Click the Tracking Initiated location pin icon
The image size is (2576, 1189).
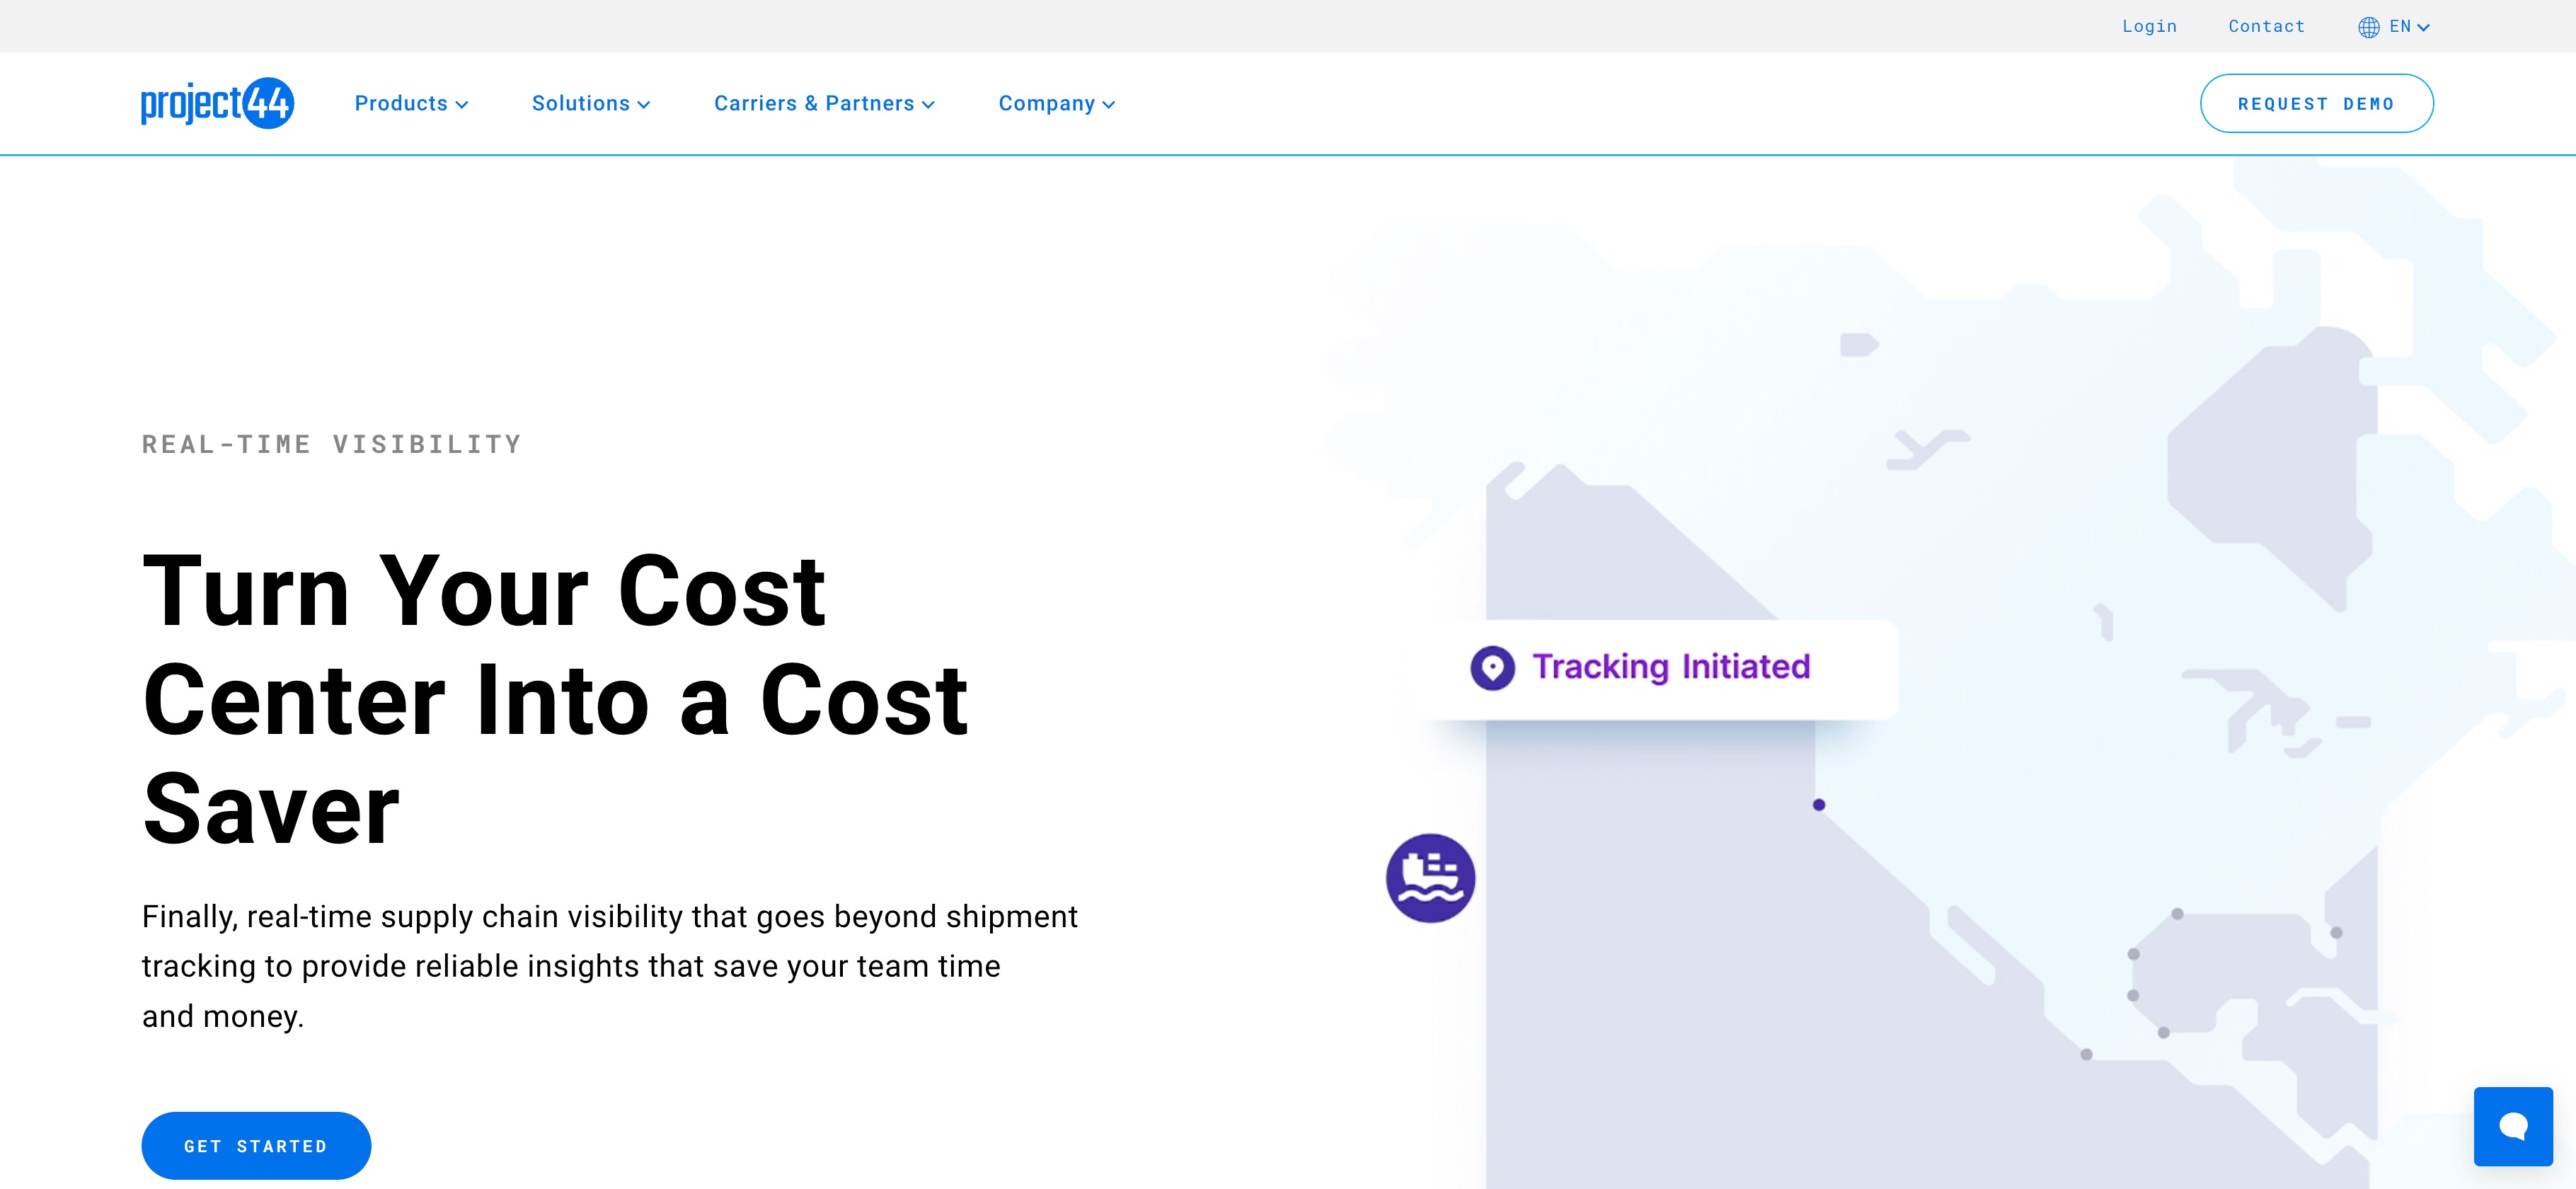pos(1492,667)
